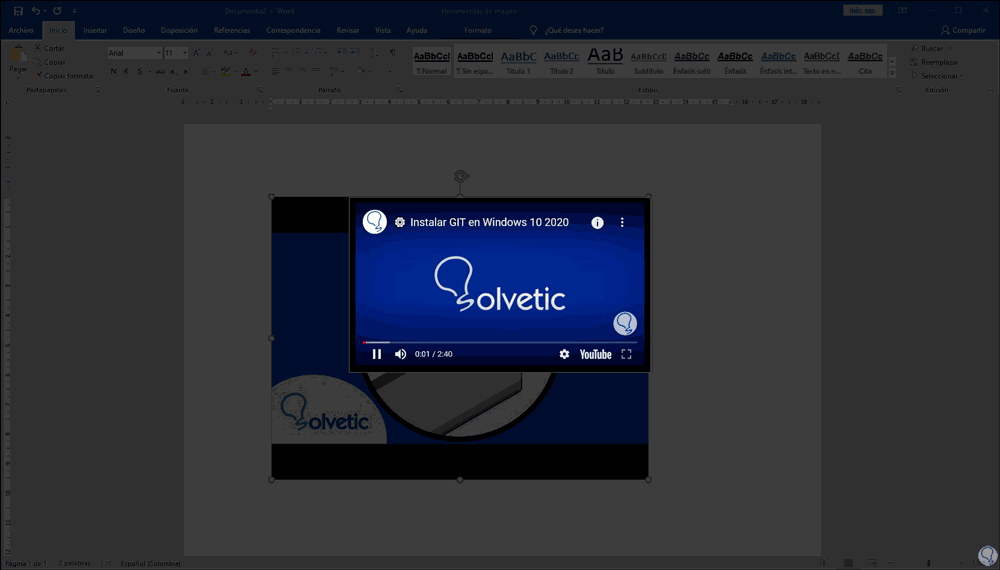Open the Quick Access Toolbar customization arrow
Viewport: 1000px width, 570px height.
pos(75,11)
